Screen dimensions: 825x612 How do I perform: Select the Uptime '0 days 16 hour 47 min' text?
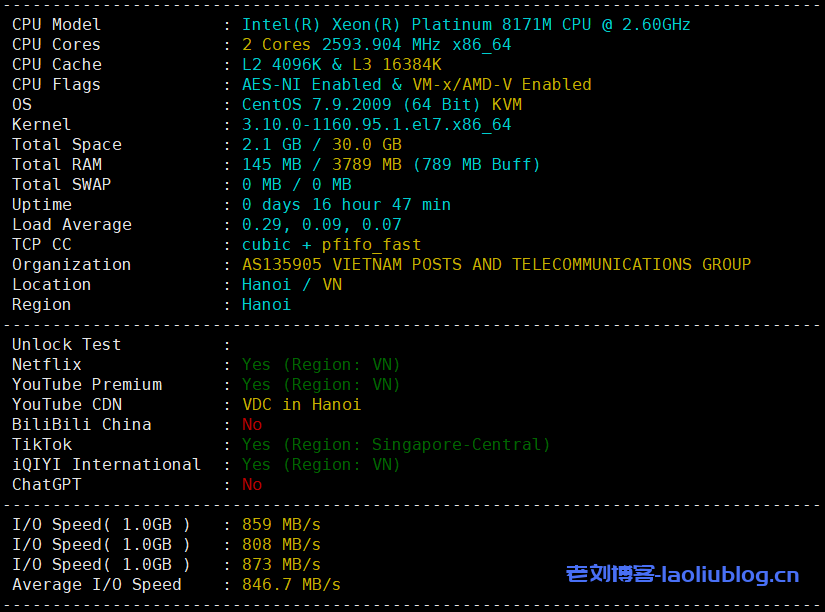point(346,204)
